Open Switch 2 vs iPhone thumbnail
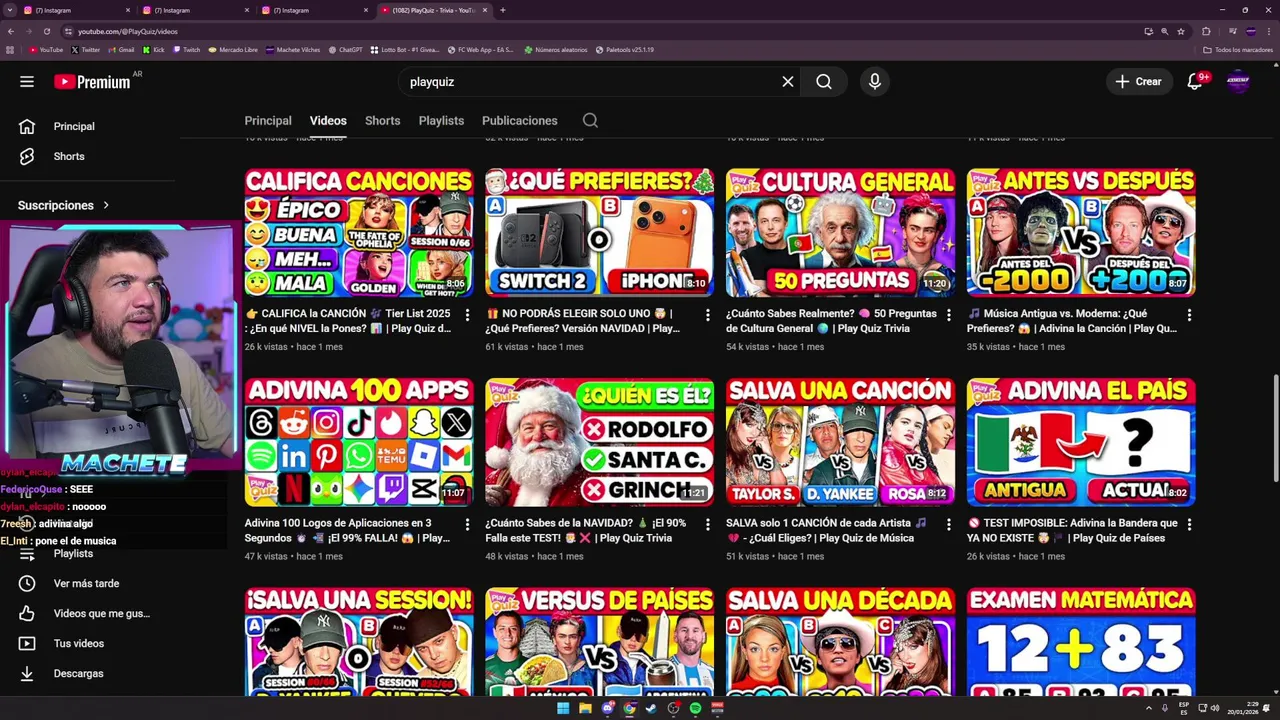This screenshot has width=1280, height=720. tap(600, 232)
